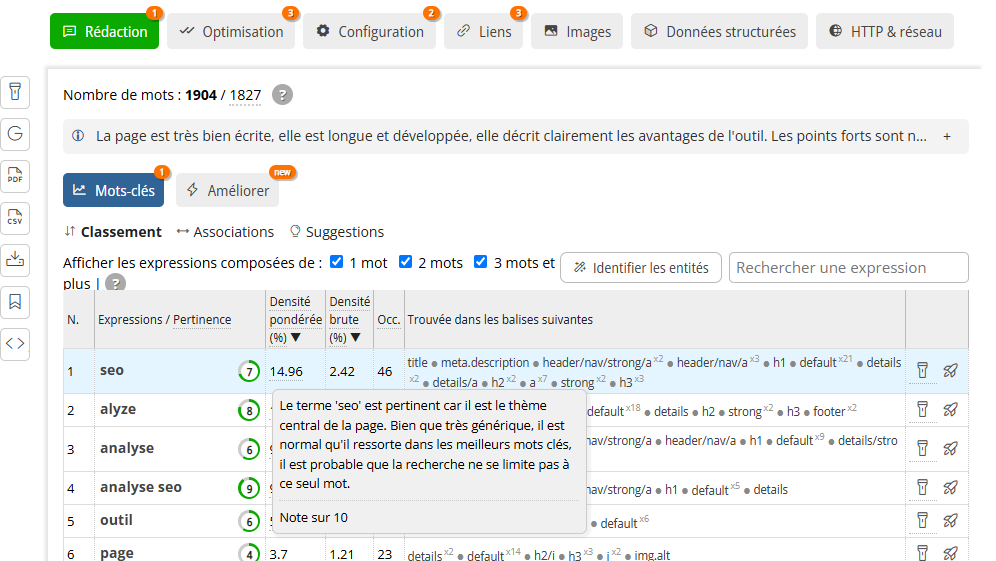Viewport: 996px width, 561px height.
Task: Delete the 'analyse seo' row with trash icon
Action: (922, 487)
